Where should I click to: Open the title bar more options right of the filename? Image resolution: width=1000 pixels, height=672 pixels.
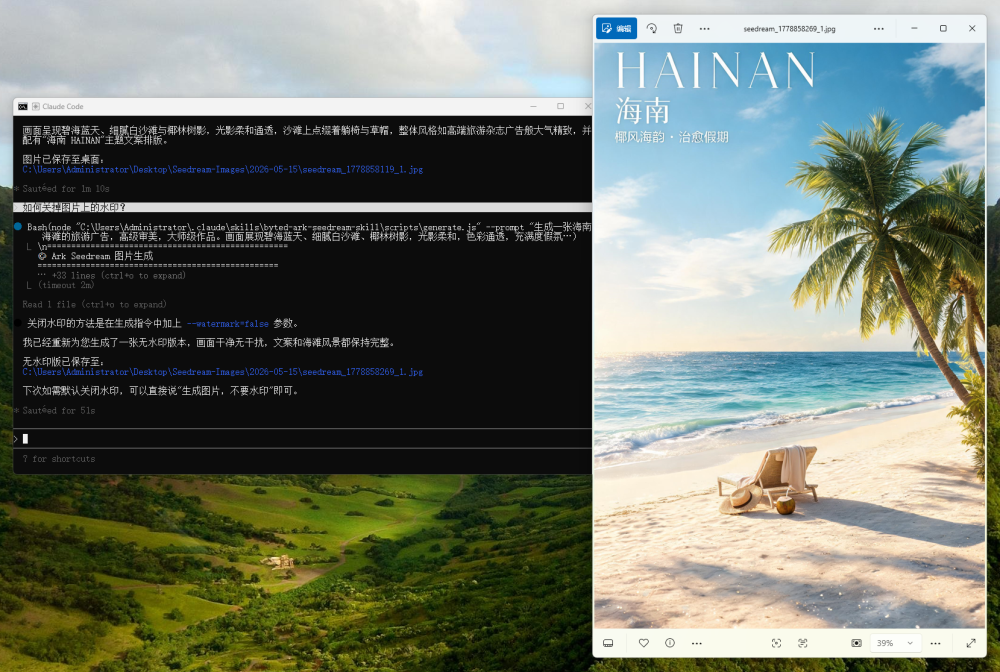(878, 28)
